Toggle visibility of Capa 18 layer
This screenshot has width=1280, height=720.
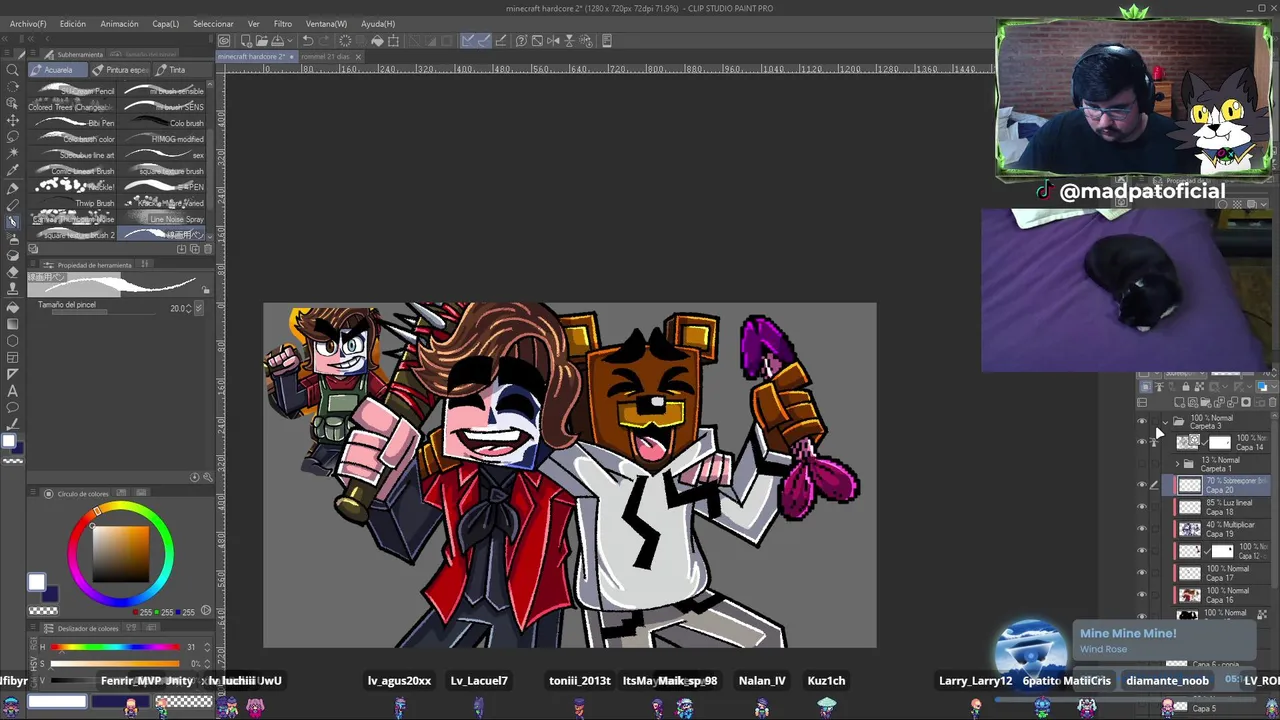1142,507
